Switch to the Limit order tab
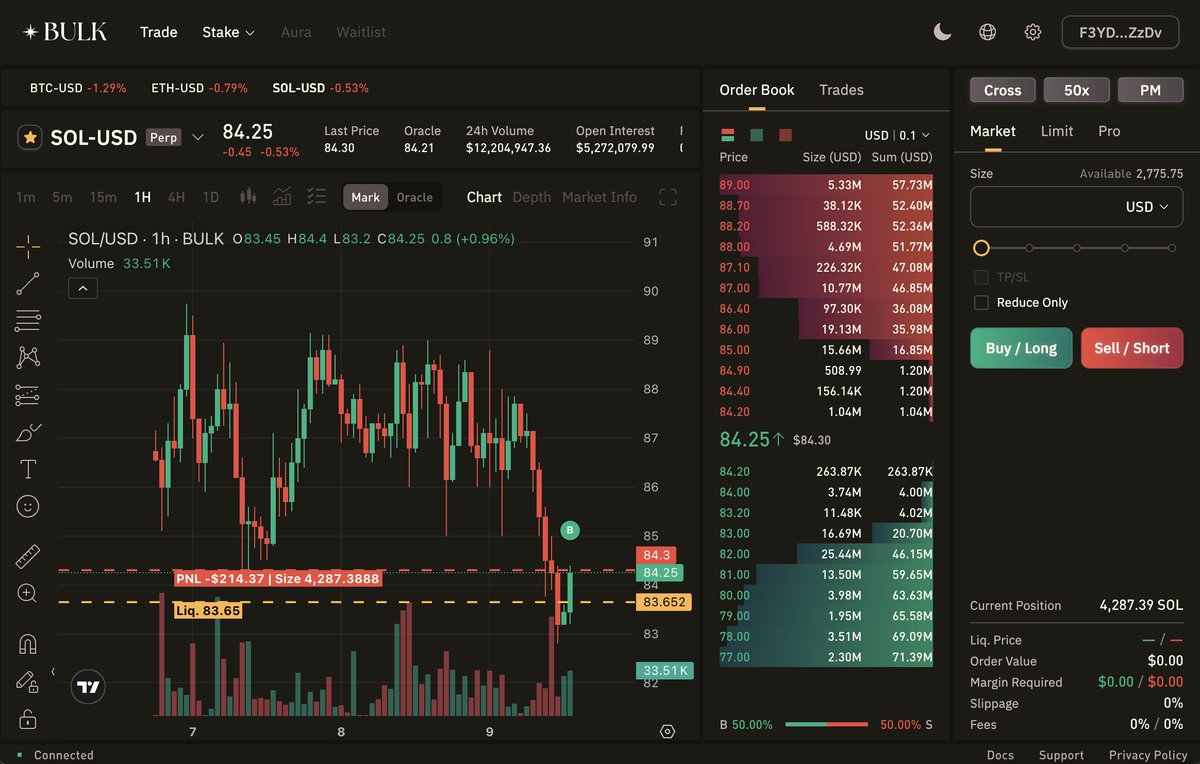Screen dimensions: 1200x764 pos(1057,131)
